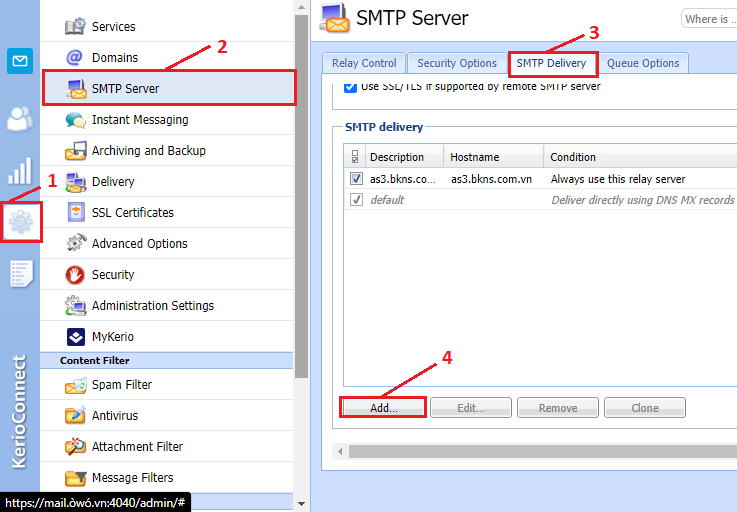Click the red Security hand icon
Viewport: 737px width, 512px height.
click(75, 275)
